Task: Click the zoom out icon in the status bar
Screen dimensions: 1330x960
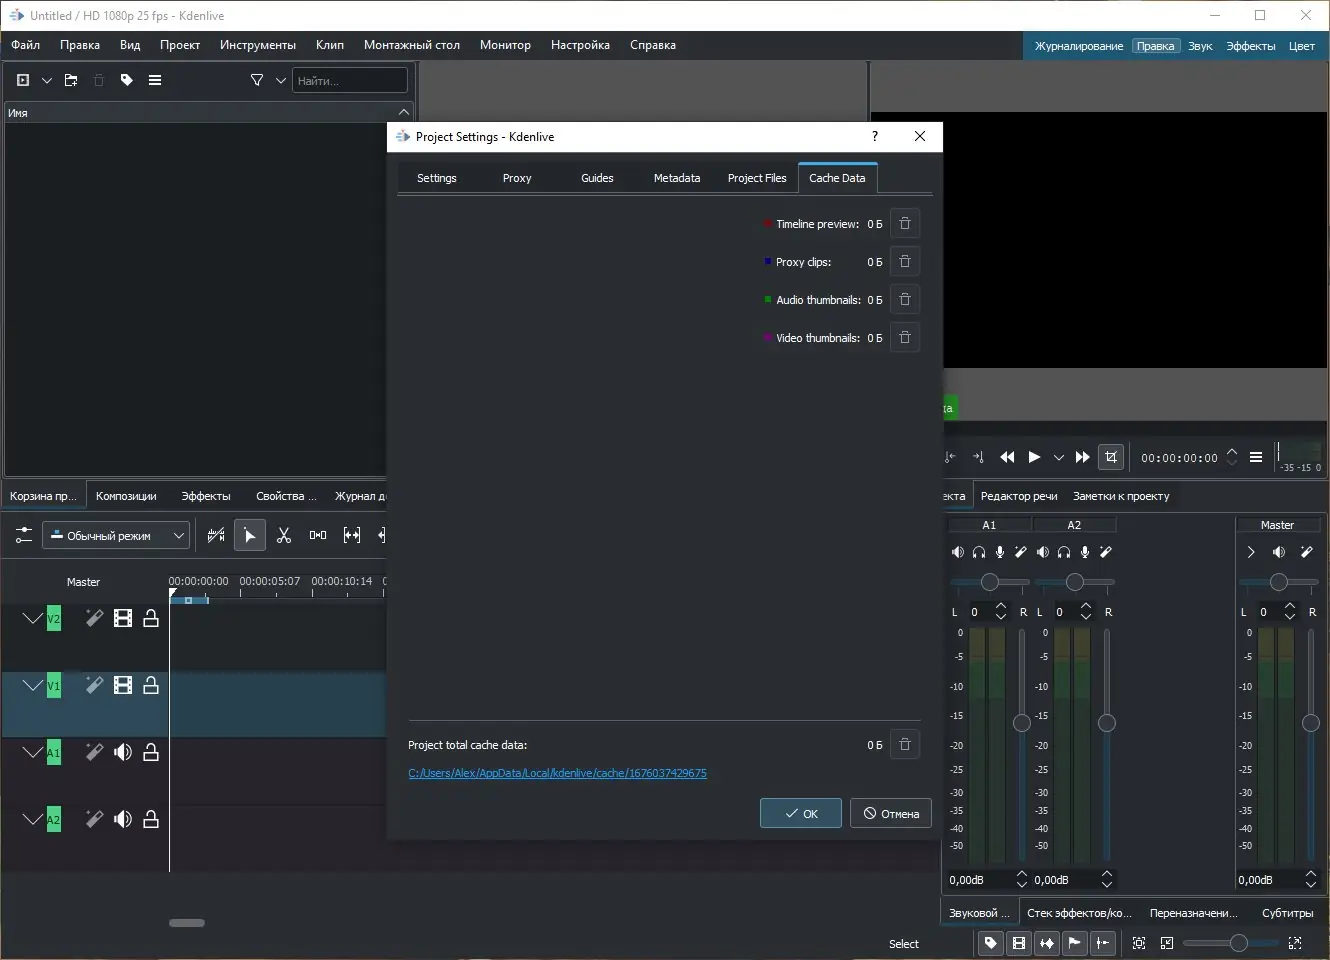Action: [x=1167, y=943]
